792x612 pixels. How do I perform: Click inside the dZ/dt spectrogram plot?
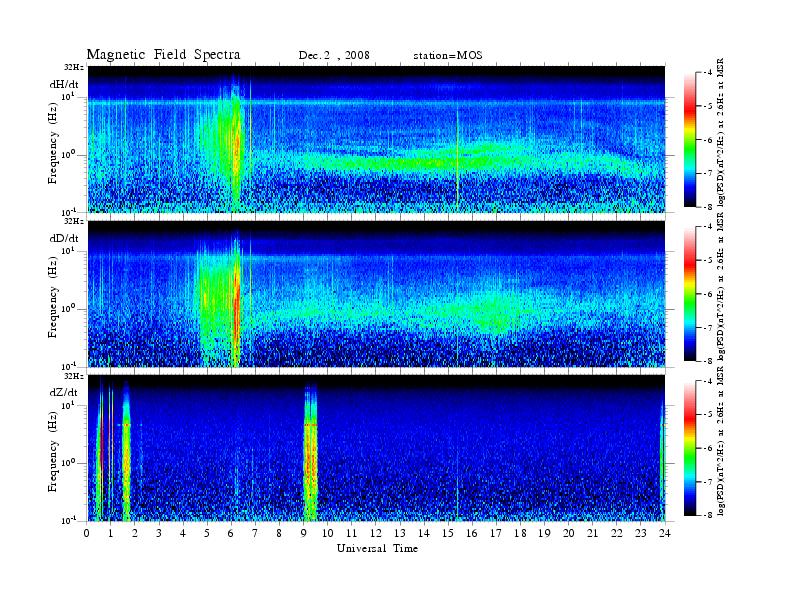[376, 448]
